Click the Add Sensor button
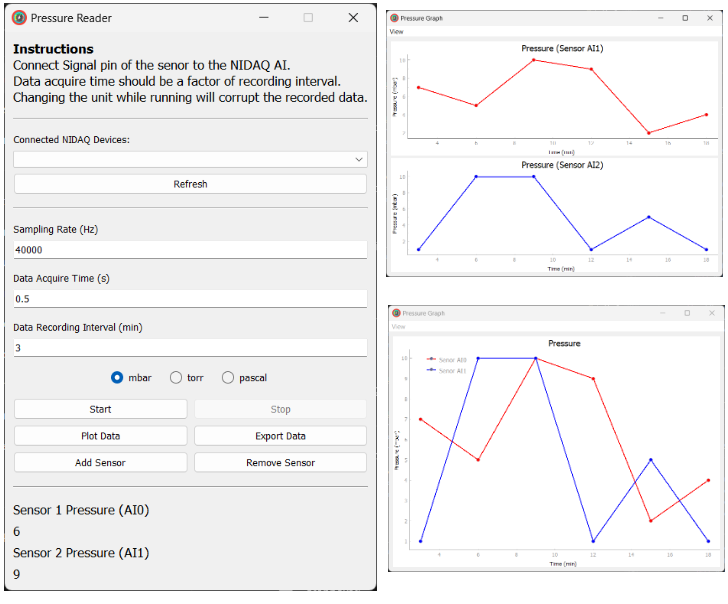Screen dimensions: 728x604 tap(100, 462)
